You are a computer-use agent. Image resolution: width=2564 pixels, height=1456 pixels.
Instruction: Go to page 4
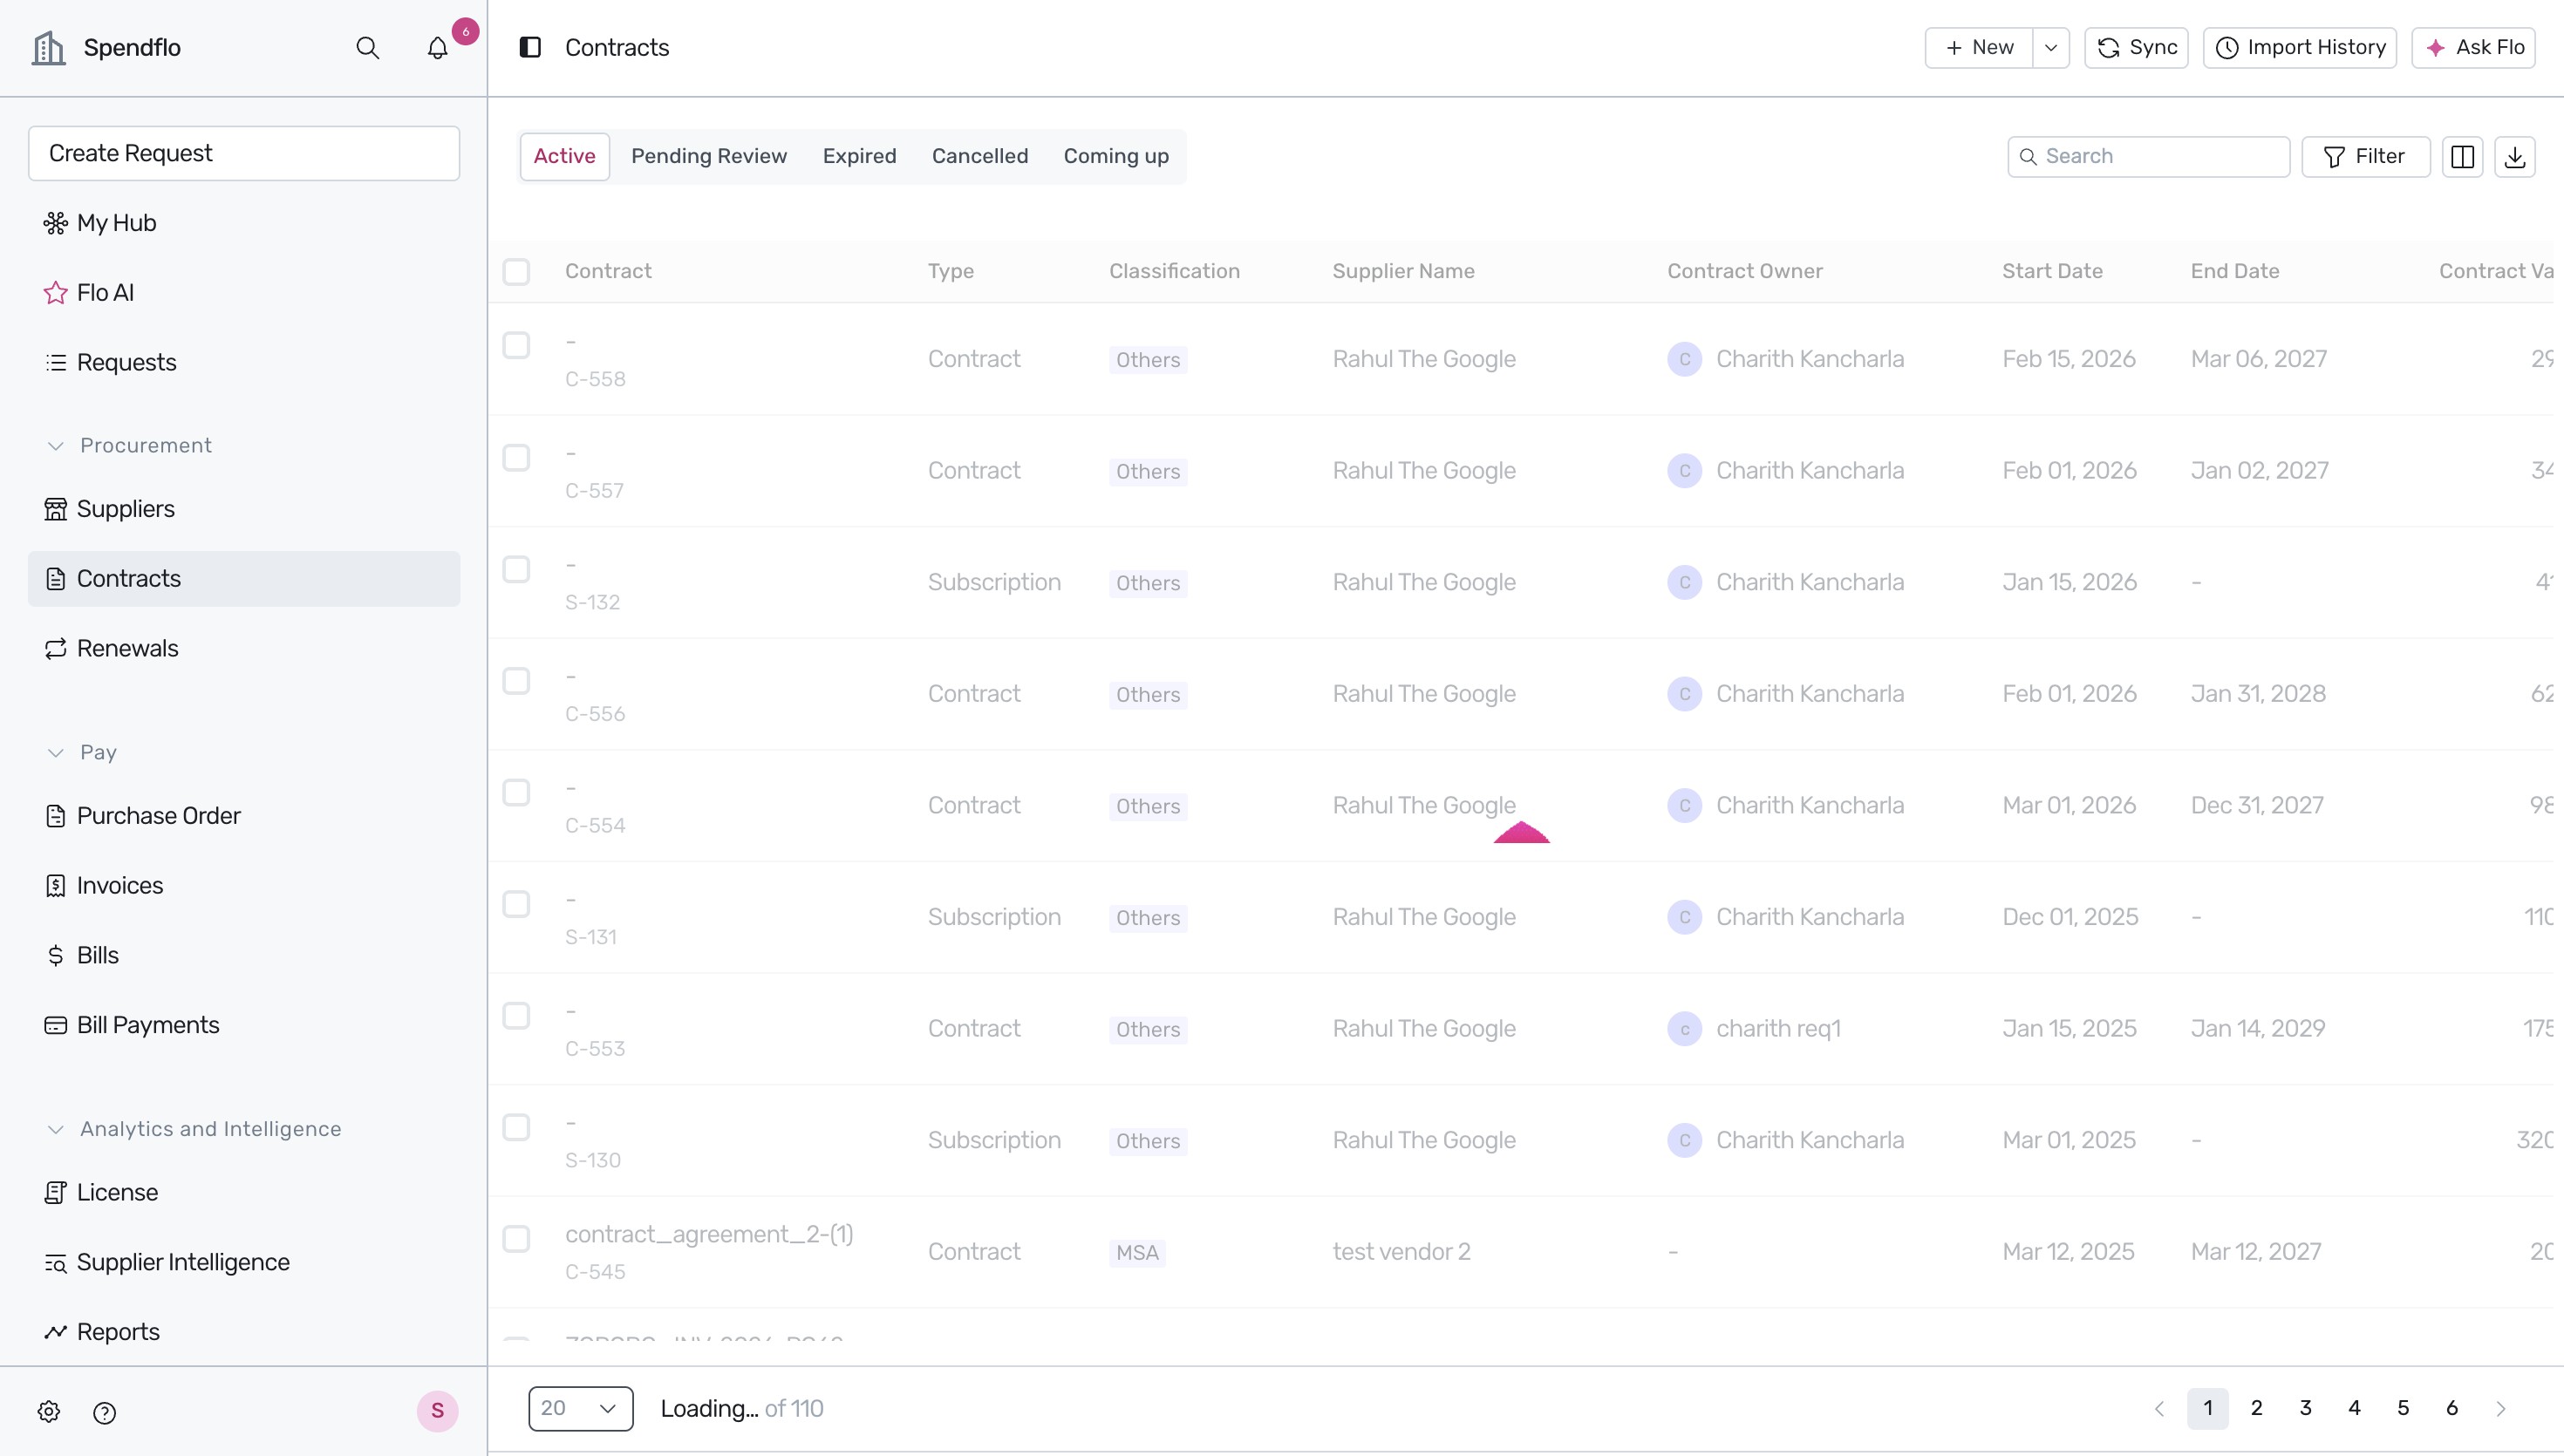2354,1409
